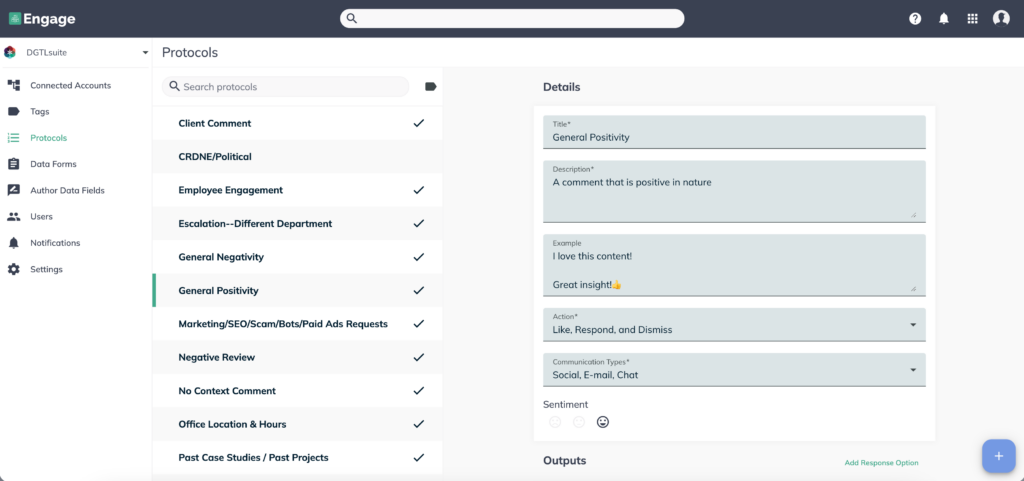Click the Tags sidebar icon
Viewport: 1024px width, 481px height.
point(14,112)
